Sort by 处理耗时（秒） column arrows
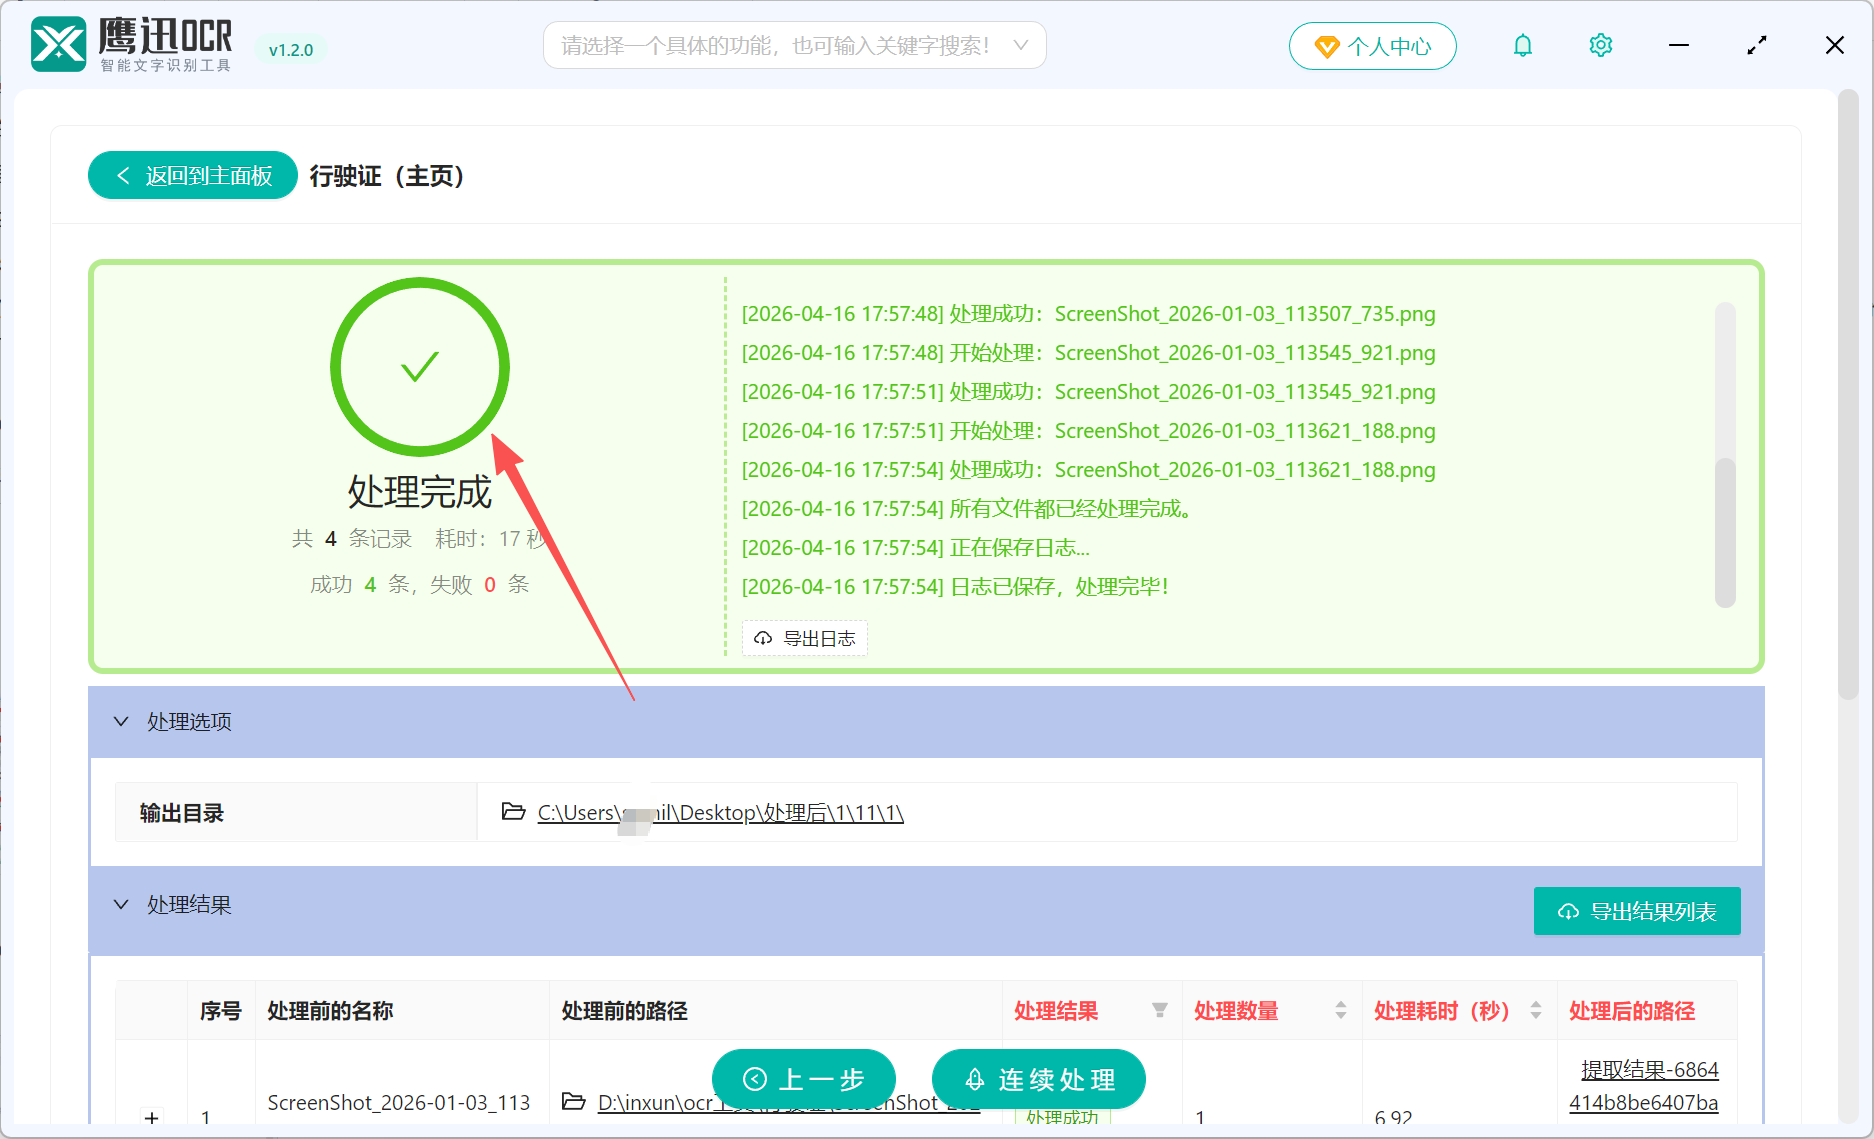1874x1139 pixels. (1536, 1010)
